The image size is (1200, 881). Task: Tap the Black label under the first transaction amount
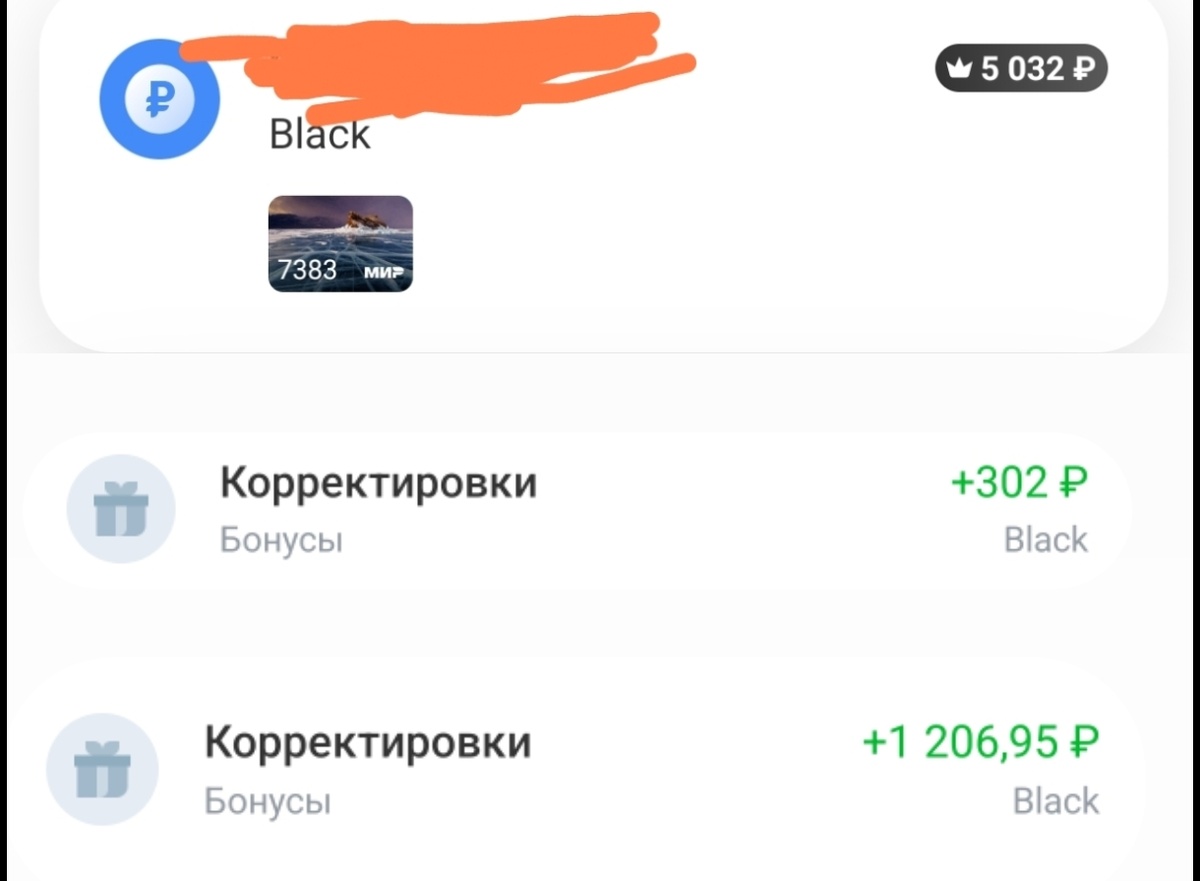click(x=1046, y=539)
